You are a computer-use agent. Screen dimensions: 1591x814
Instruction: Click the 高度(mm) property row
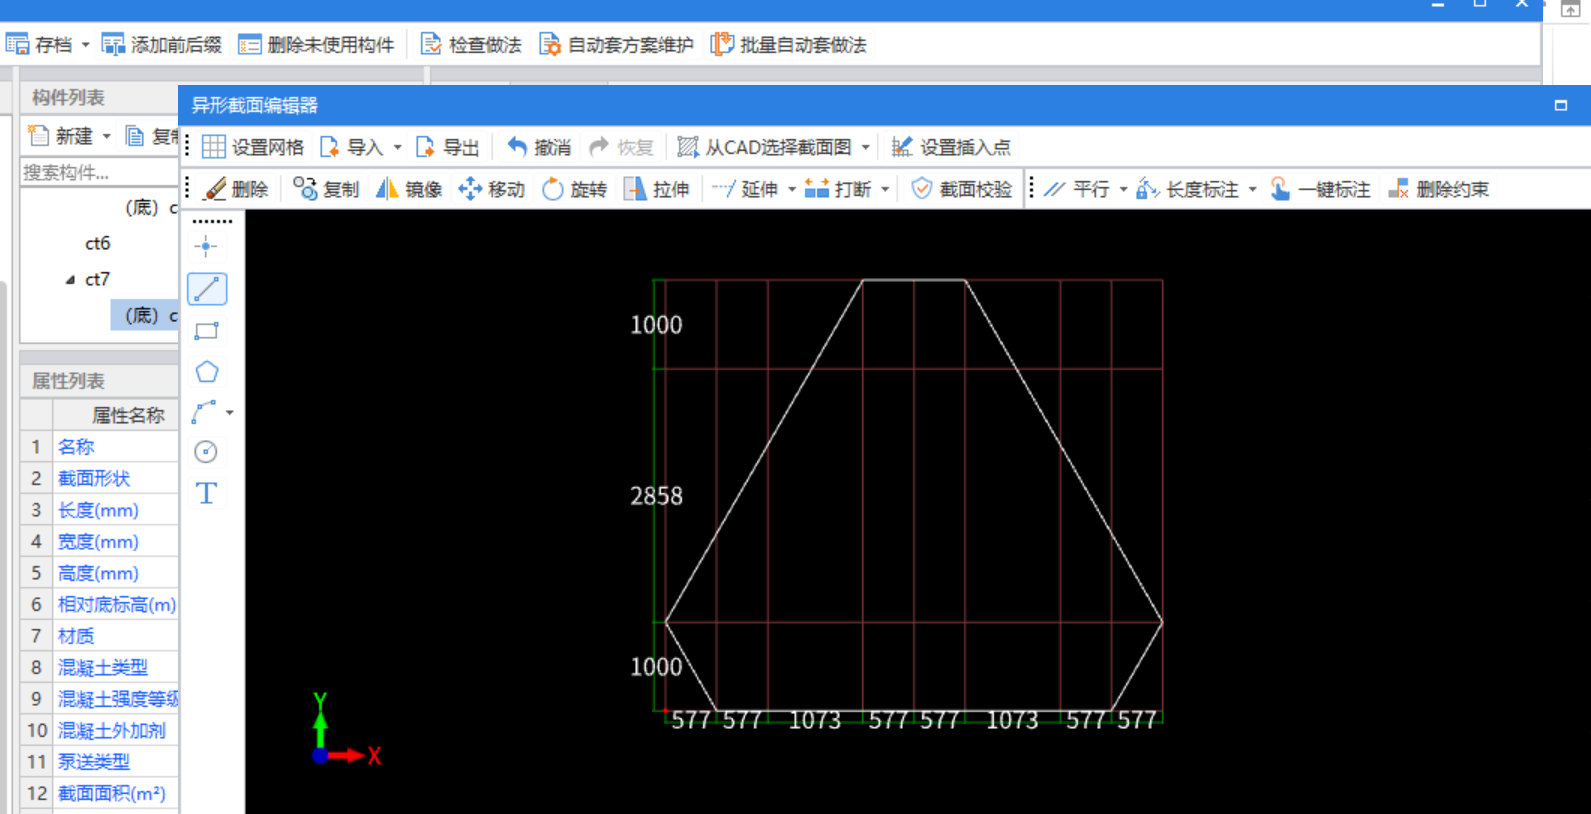click(x=100, y=573)
